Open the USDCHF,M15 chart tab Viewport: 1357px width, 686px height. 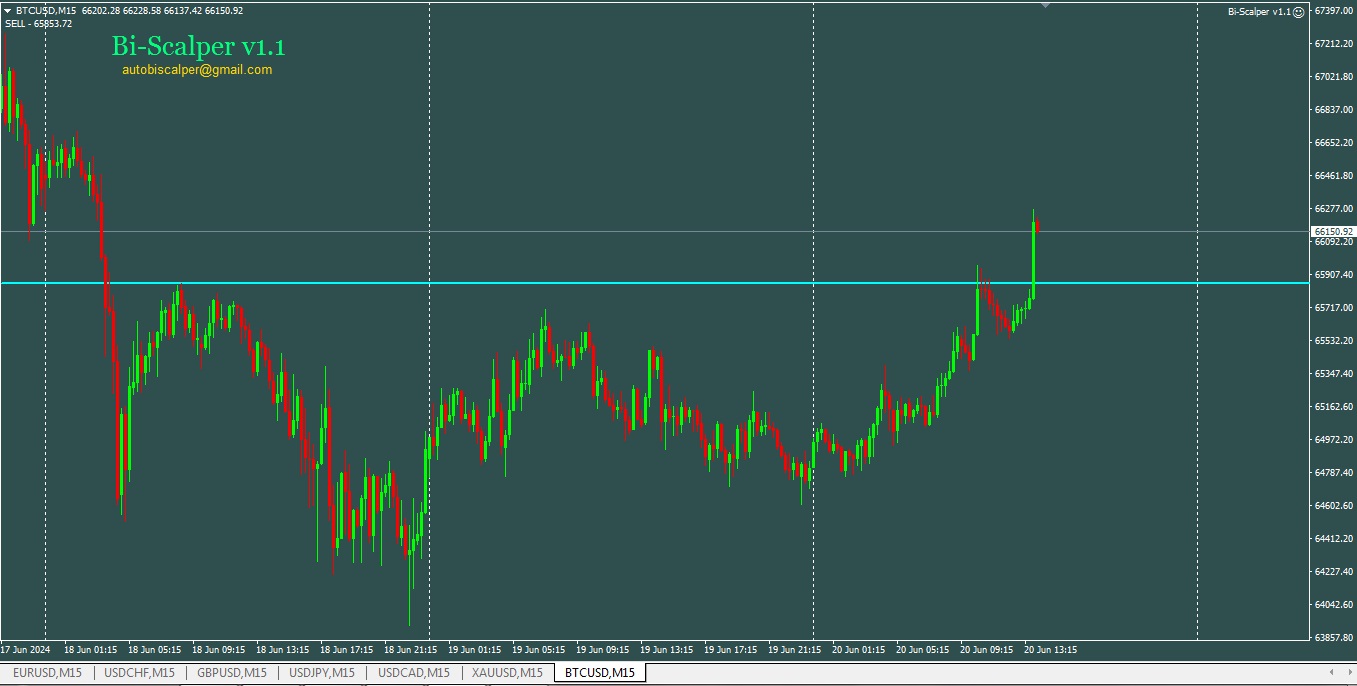[x=139, y=673]
